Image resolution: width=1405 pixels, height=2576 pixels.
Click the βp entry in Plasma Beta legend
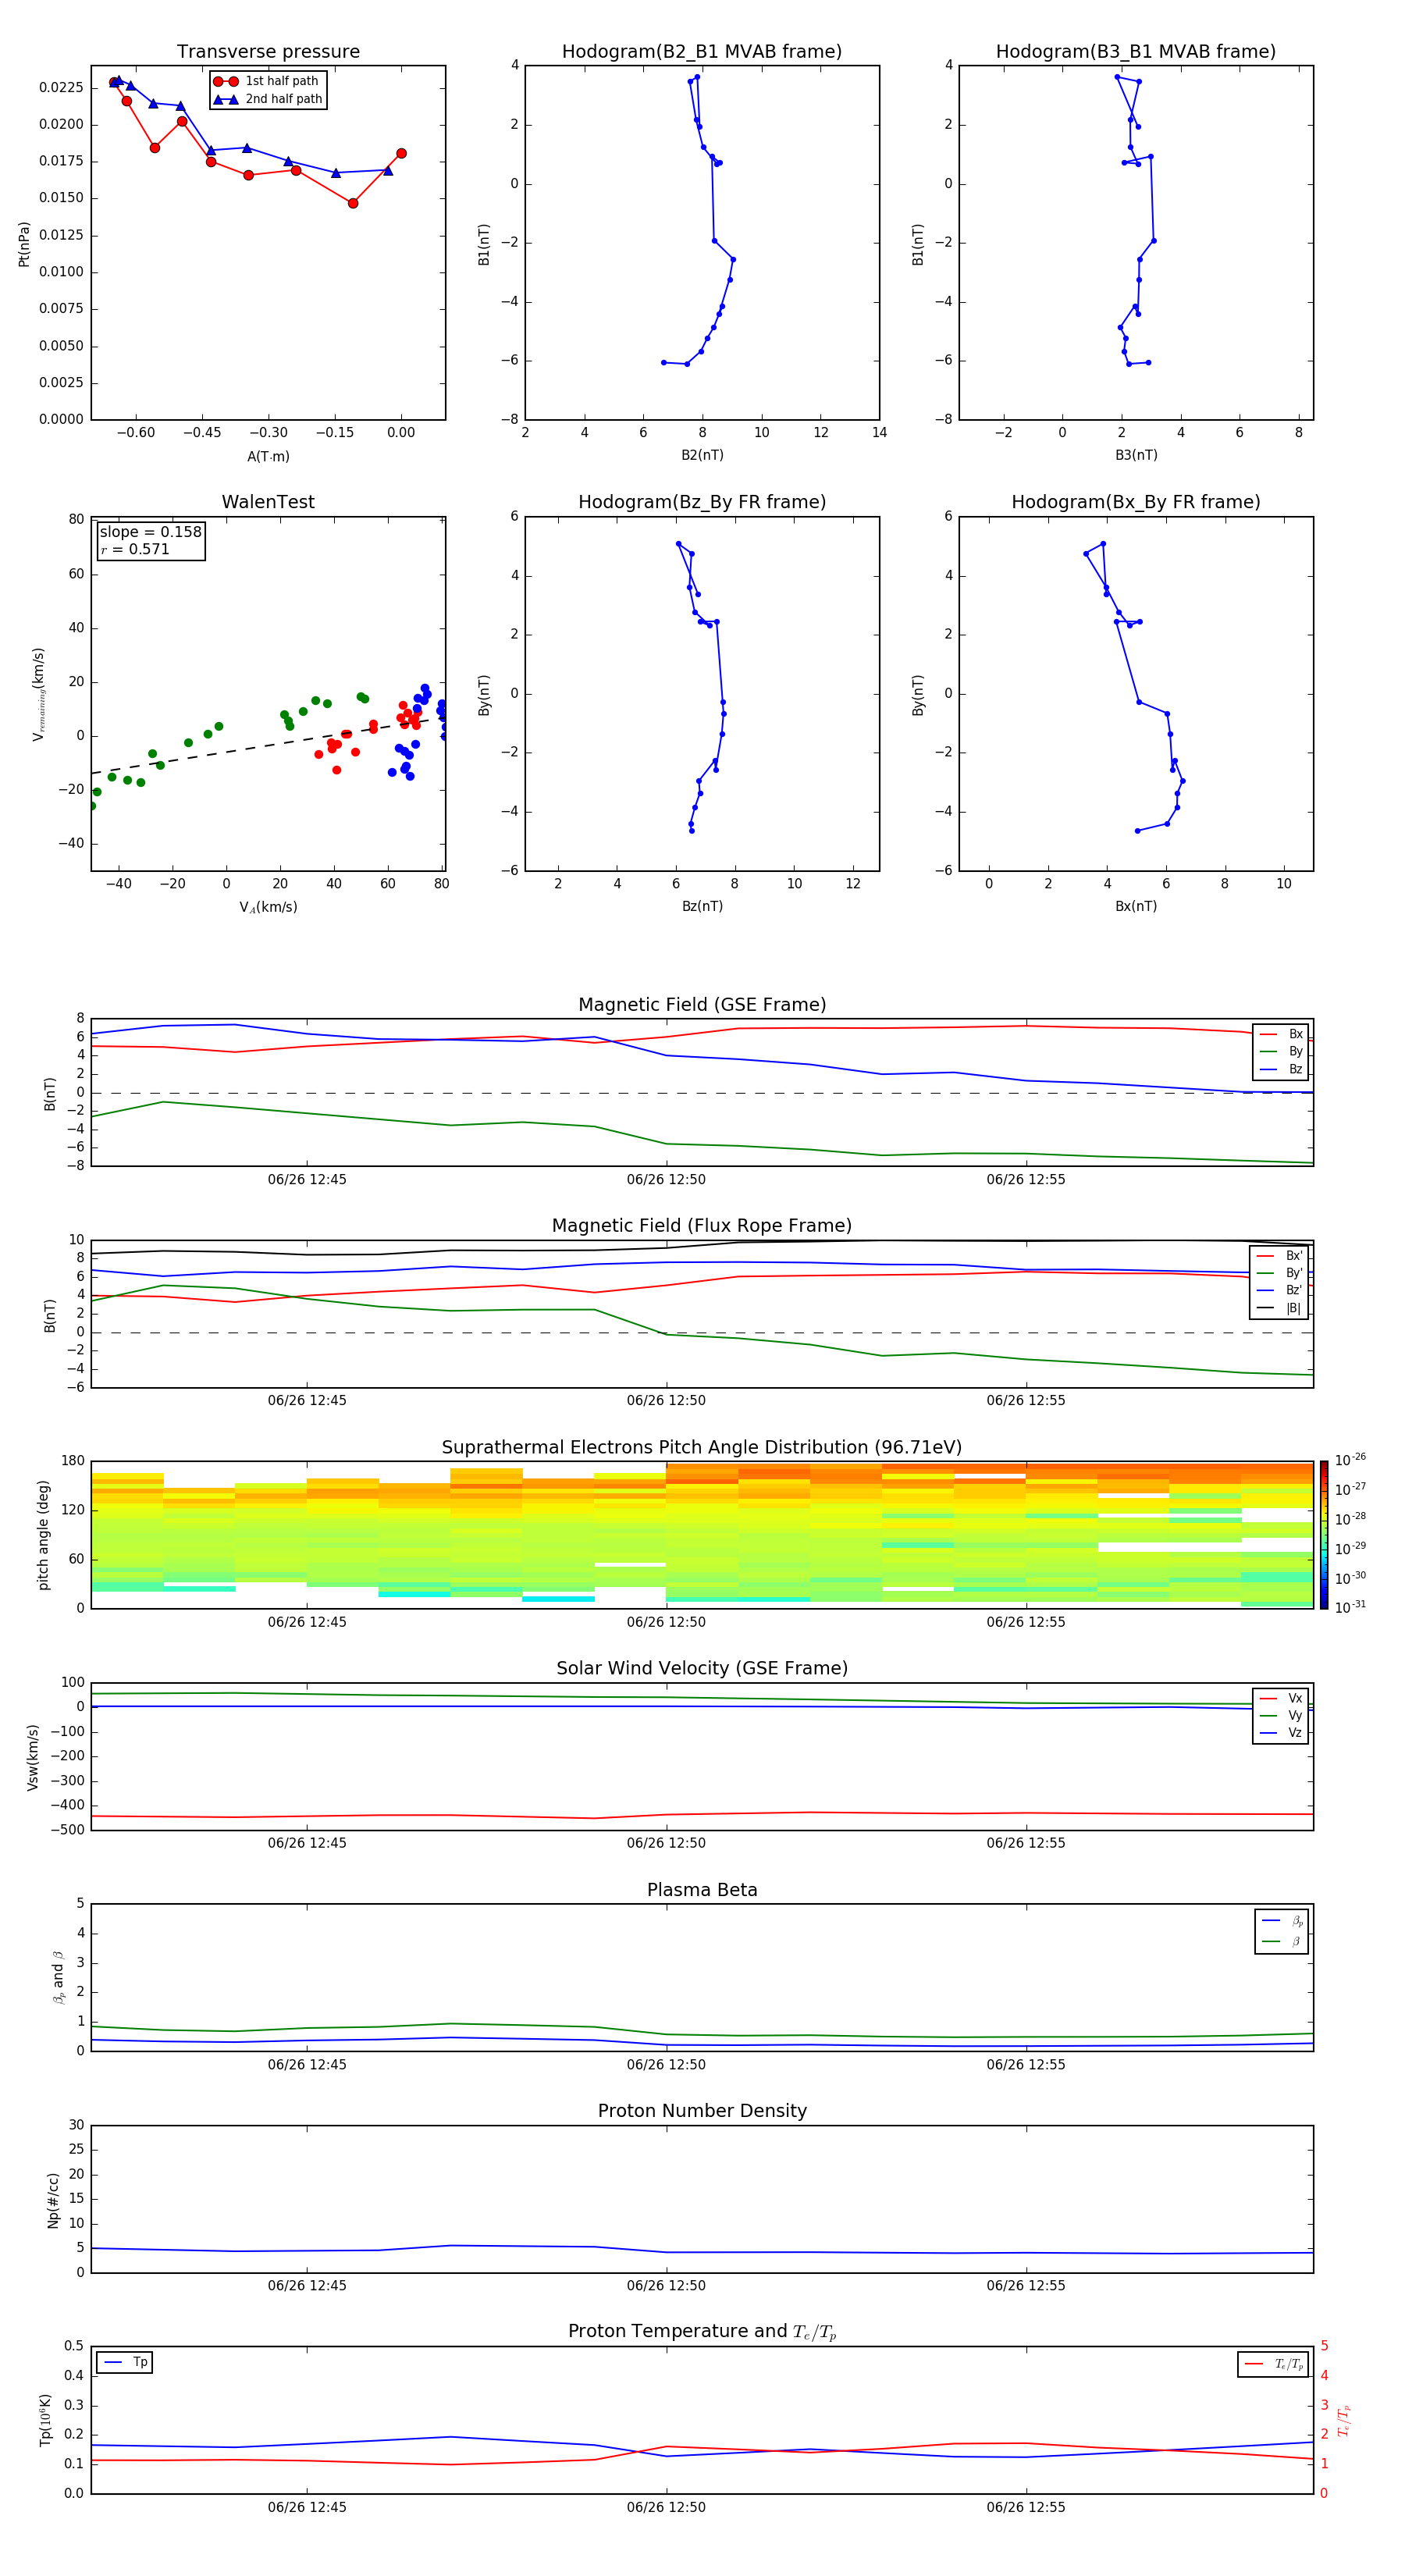click(x=1282, y=1921)
